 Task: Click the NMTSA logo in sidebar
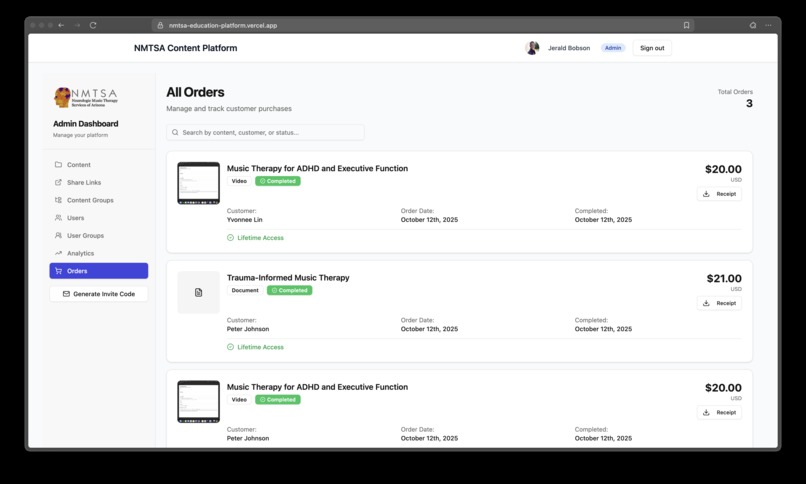point(86,97)
